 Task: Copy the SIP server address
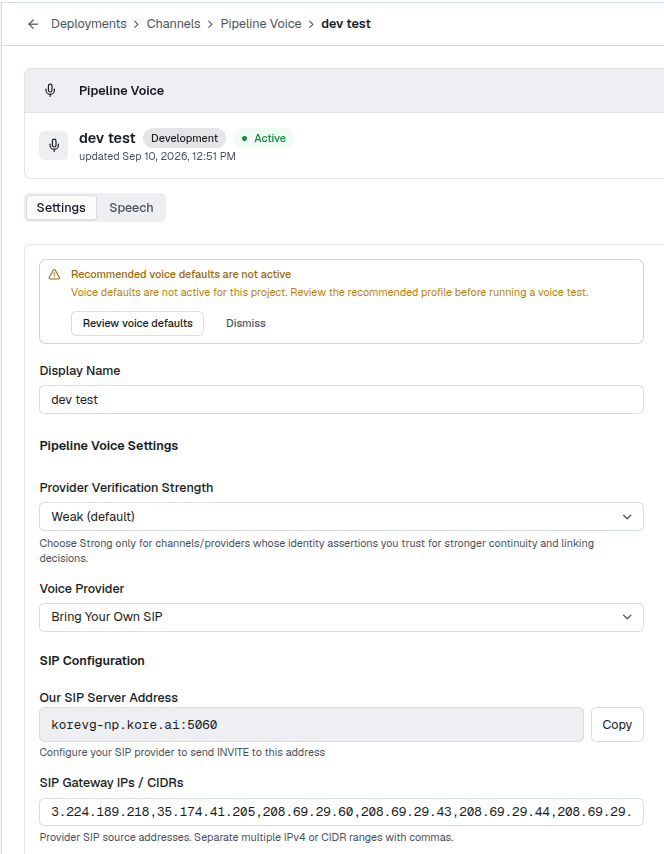617,725
